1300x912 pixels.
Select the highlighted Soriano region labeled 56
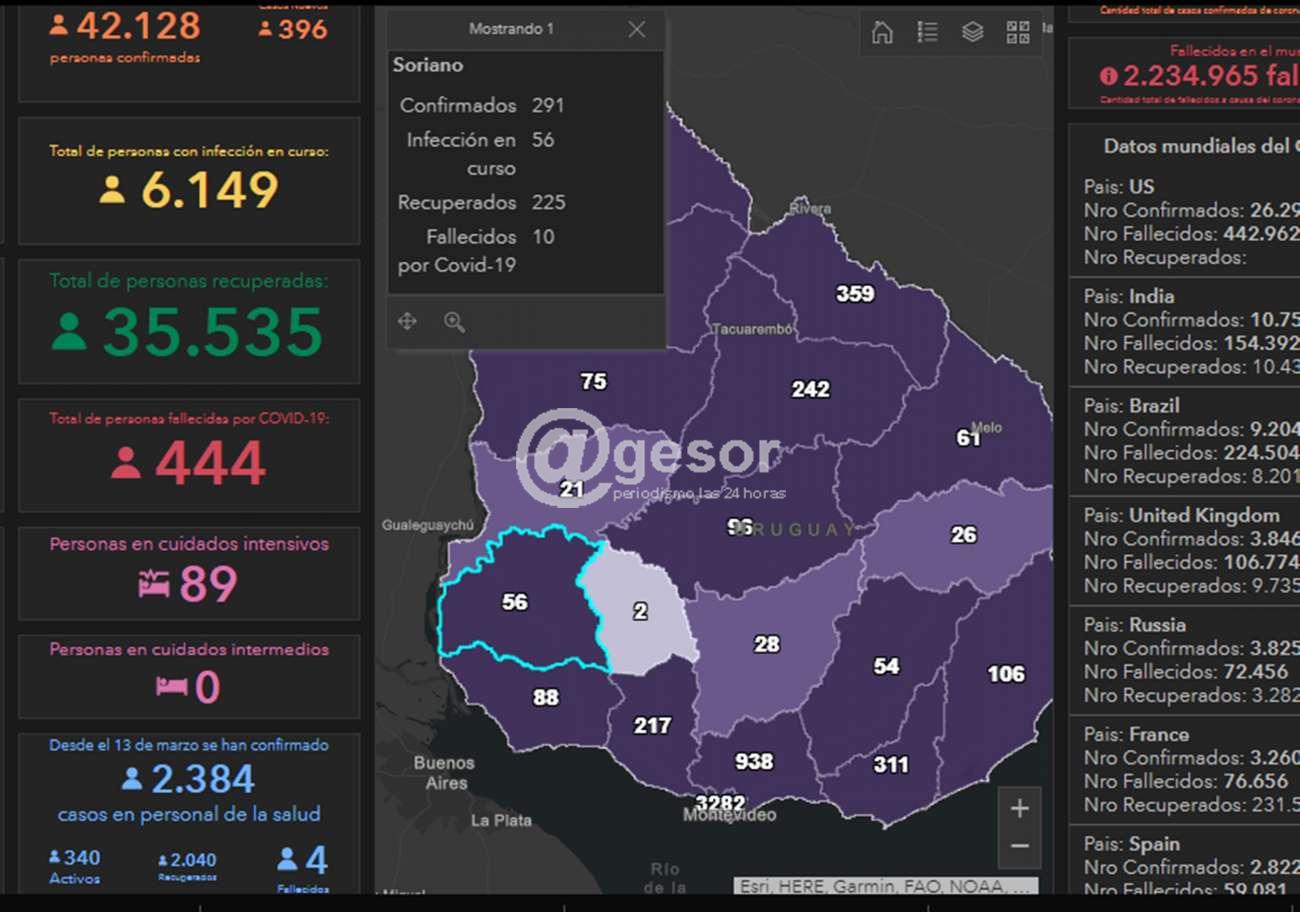click(x=515, y=602)
